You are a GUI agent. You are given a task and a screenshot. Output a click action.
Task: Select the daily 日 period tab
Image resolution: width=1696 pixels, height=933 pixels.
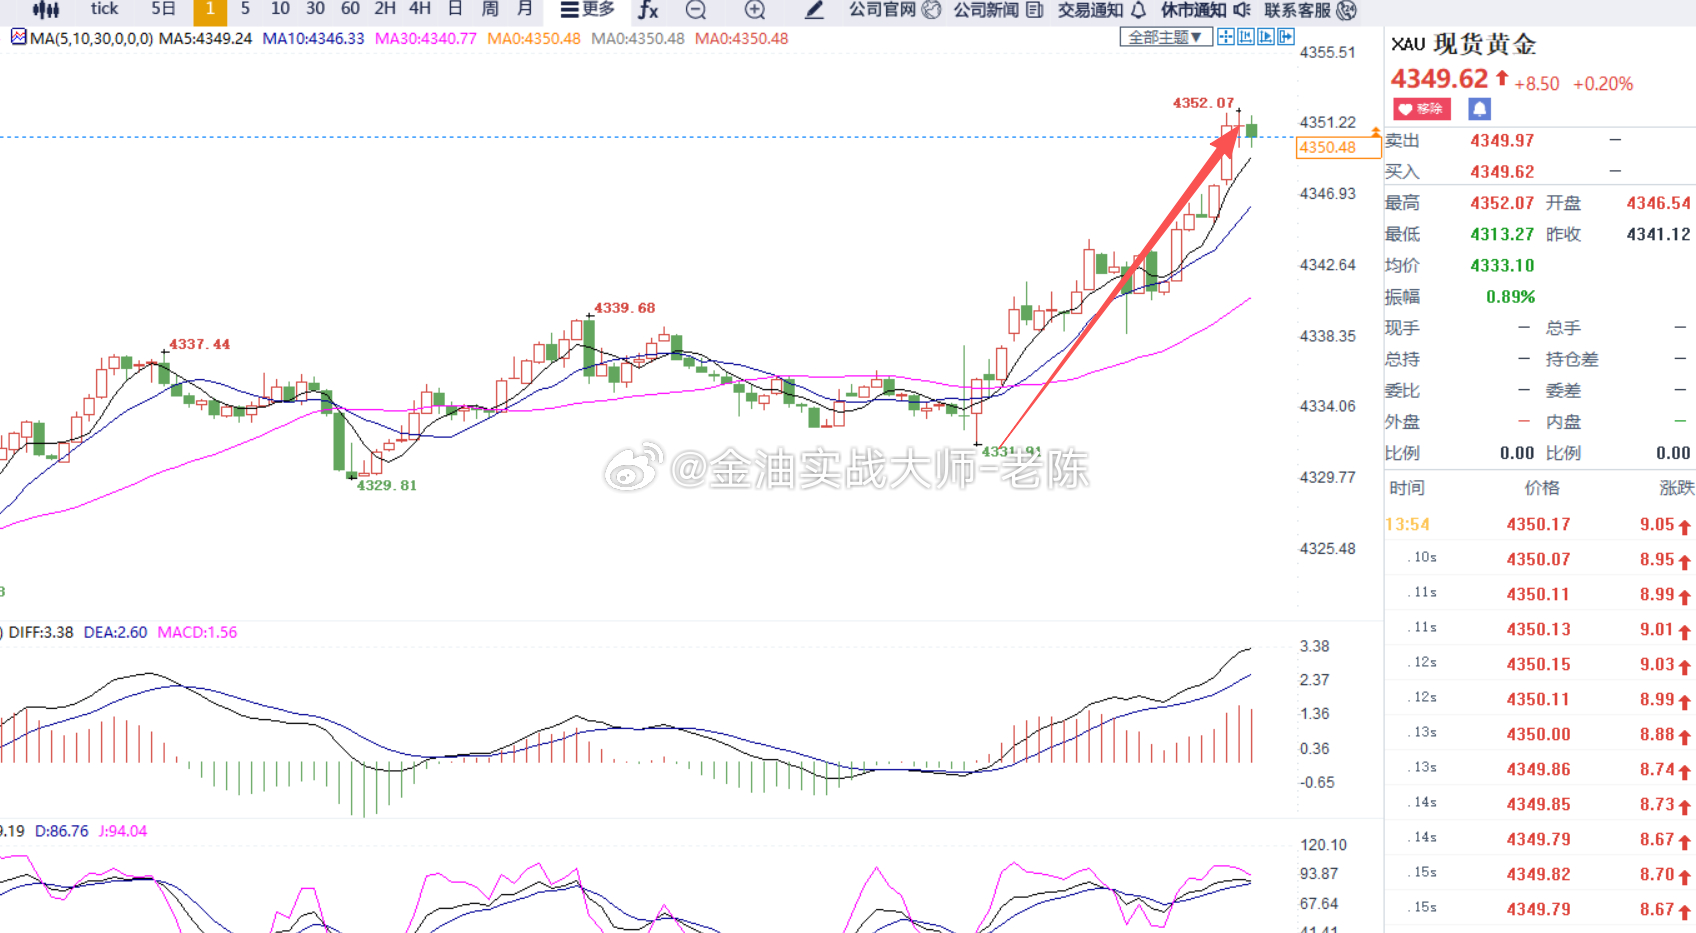point(455,9)
